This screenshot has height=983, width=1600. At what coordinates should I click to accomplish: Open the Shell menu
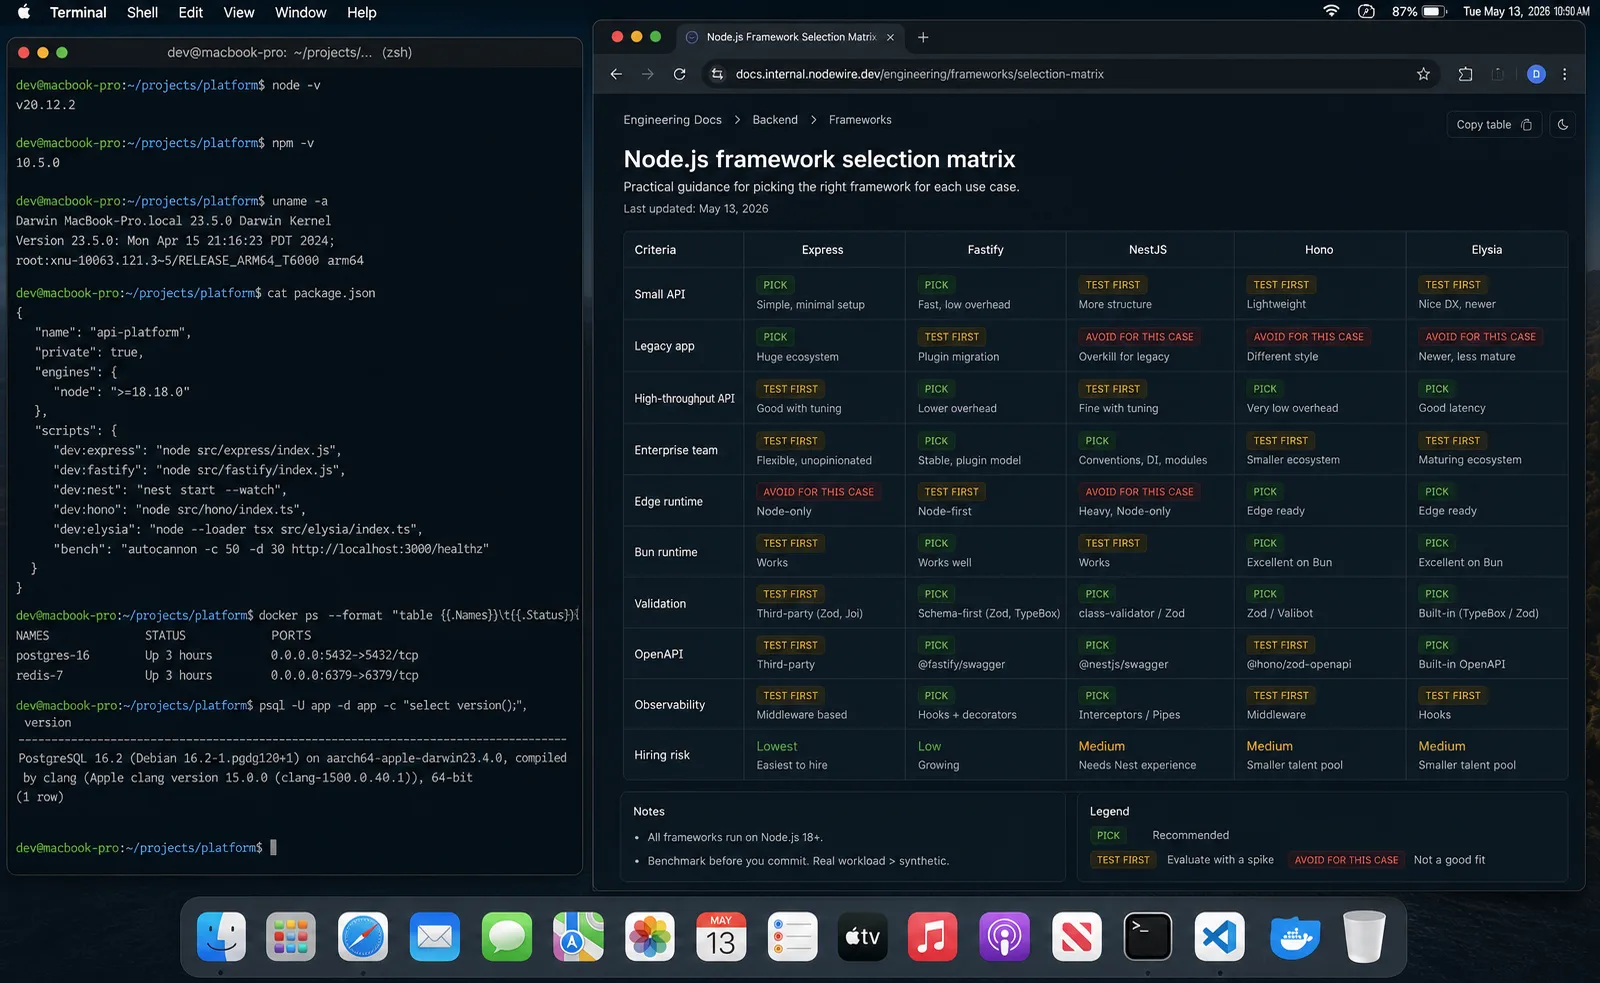(142, 12)
